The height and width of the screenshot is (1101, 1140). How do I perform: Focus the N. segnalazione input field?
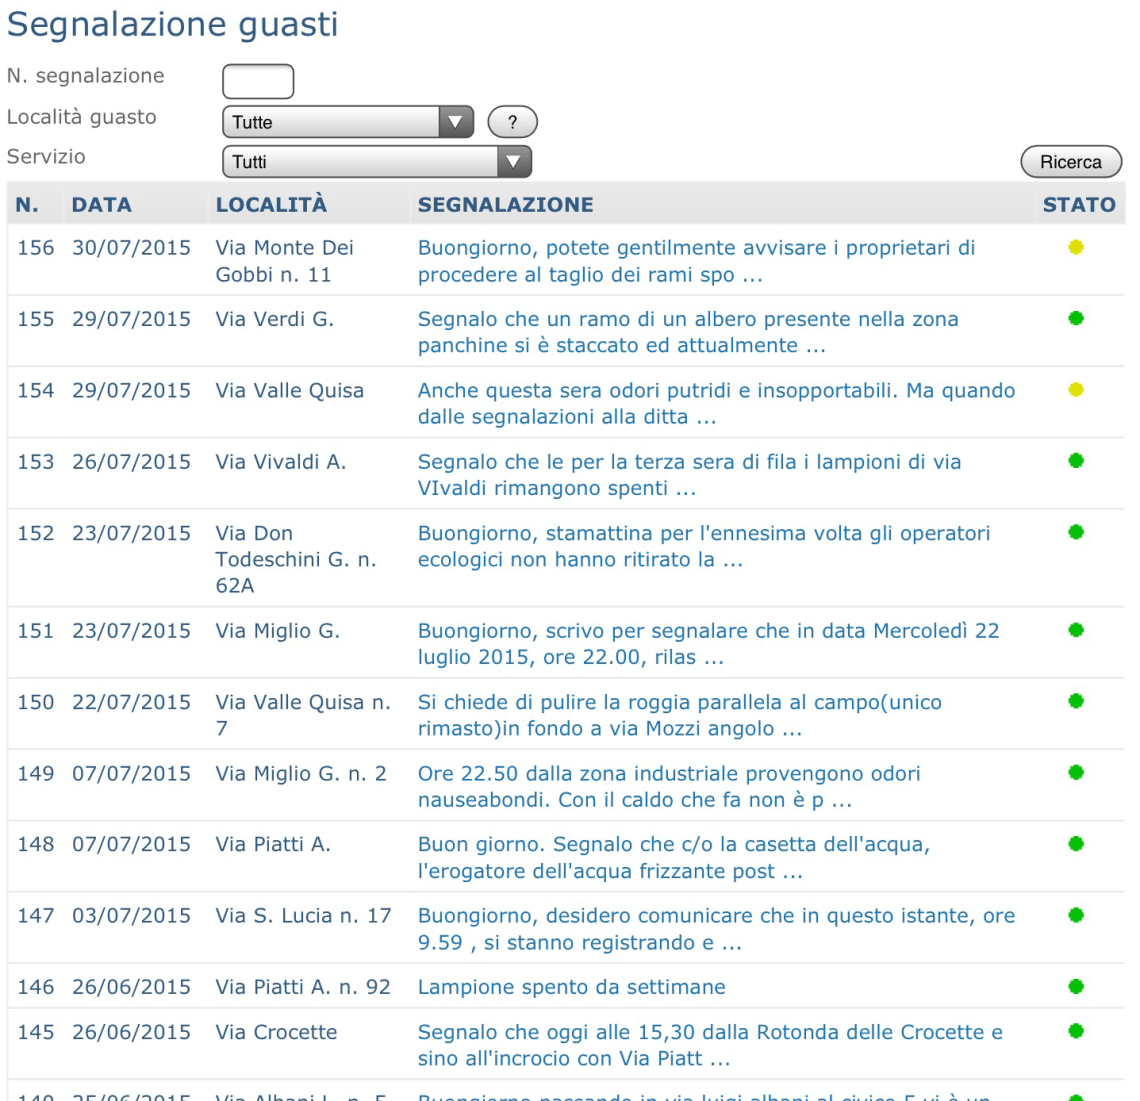point(258,81)
